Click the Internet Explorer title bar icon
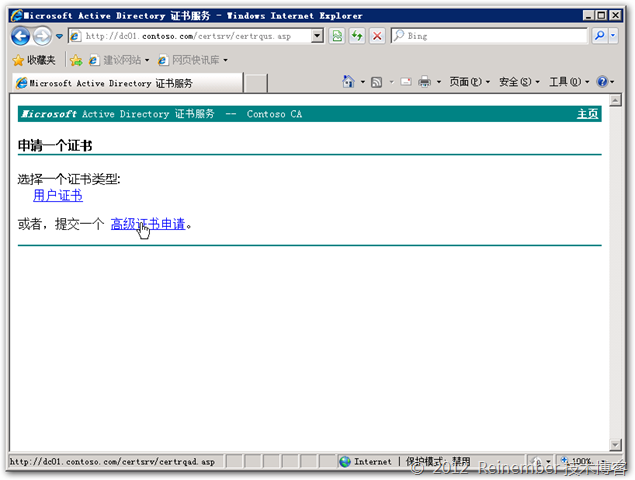 coord(17,15)
